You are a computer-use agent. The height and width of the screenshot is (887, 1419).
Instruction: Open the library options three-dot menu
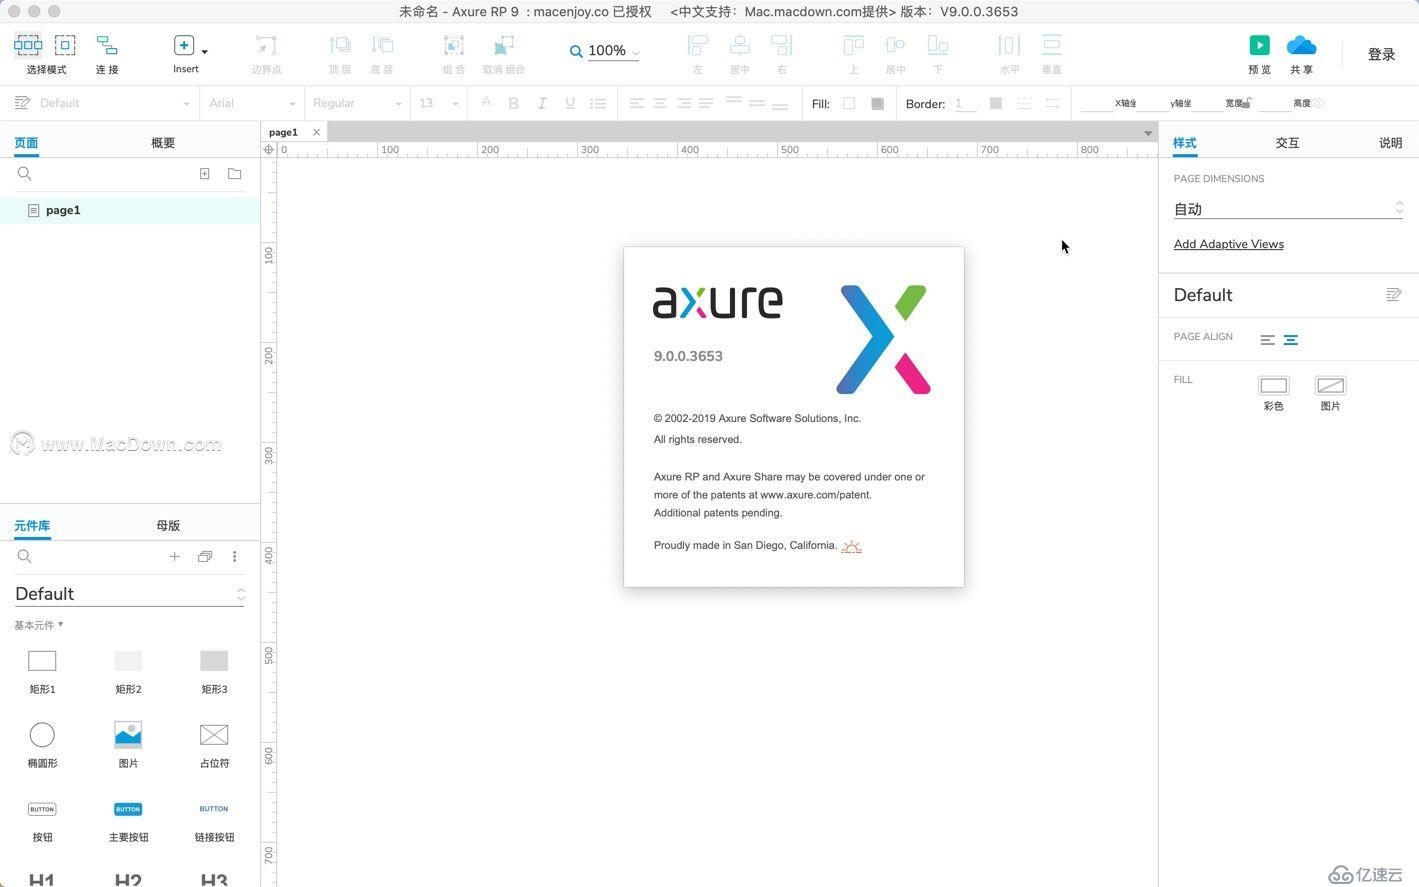coord(235,557)
